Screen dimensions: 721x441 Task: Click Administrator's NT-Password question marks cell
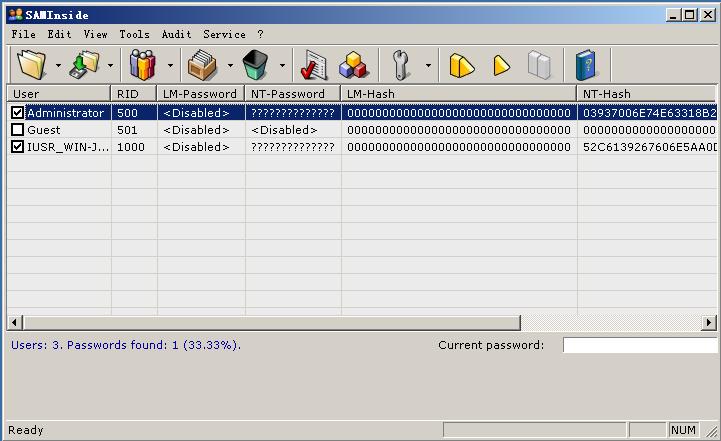293,113
